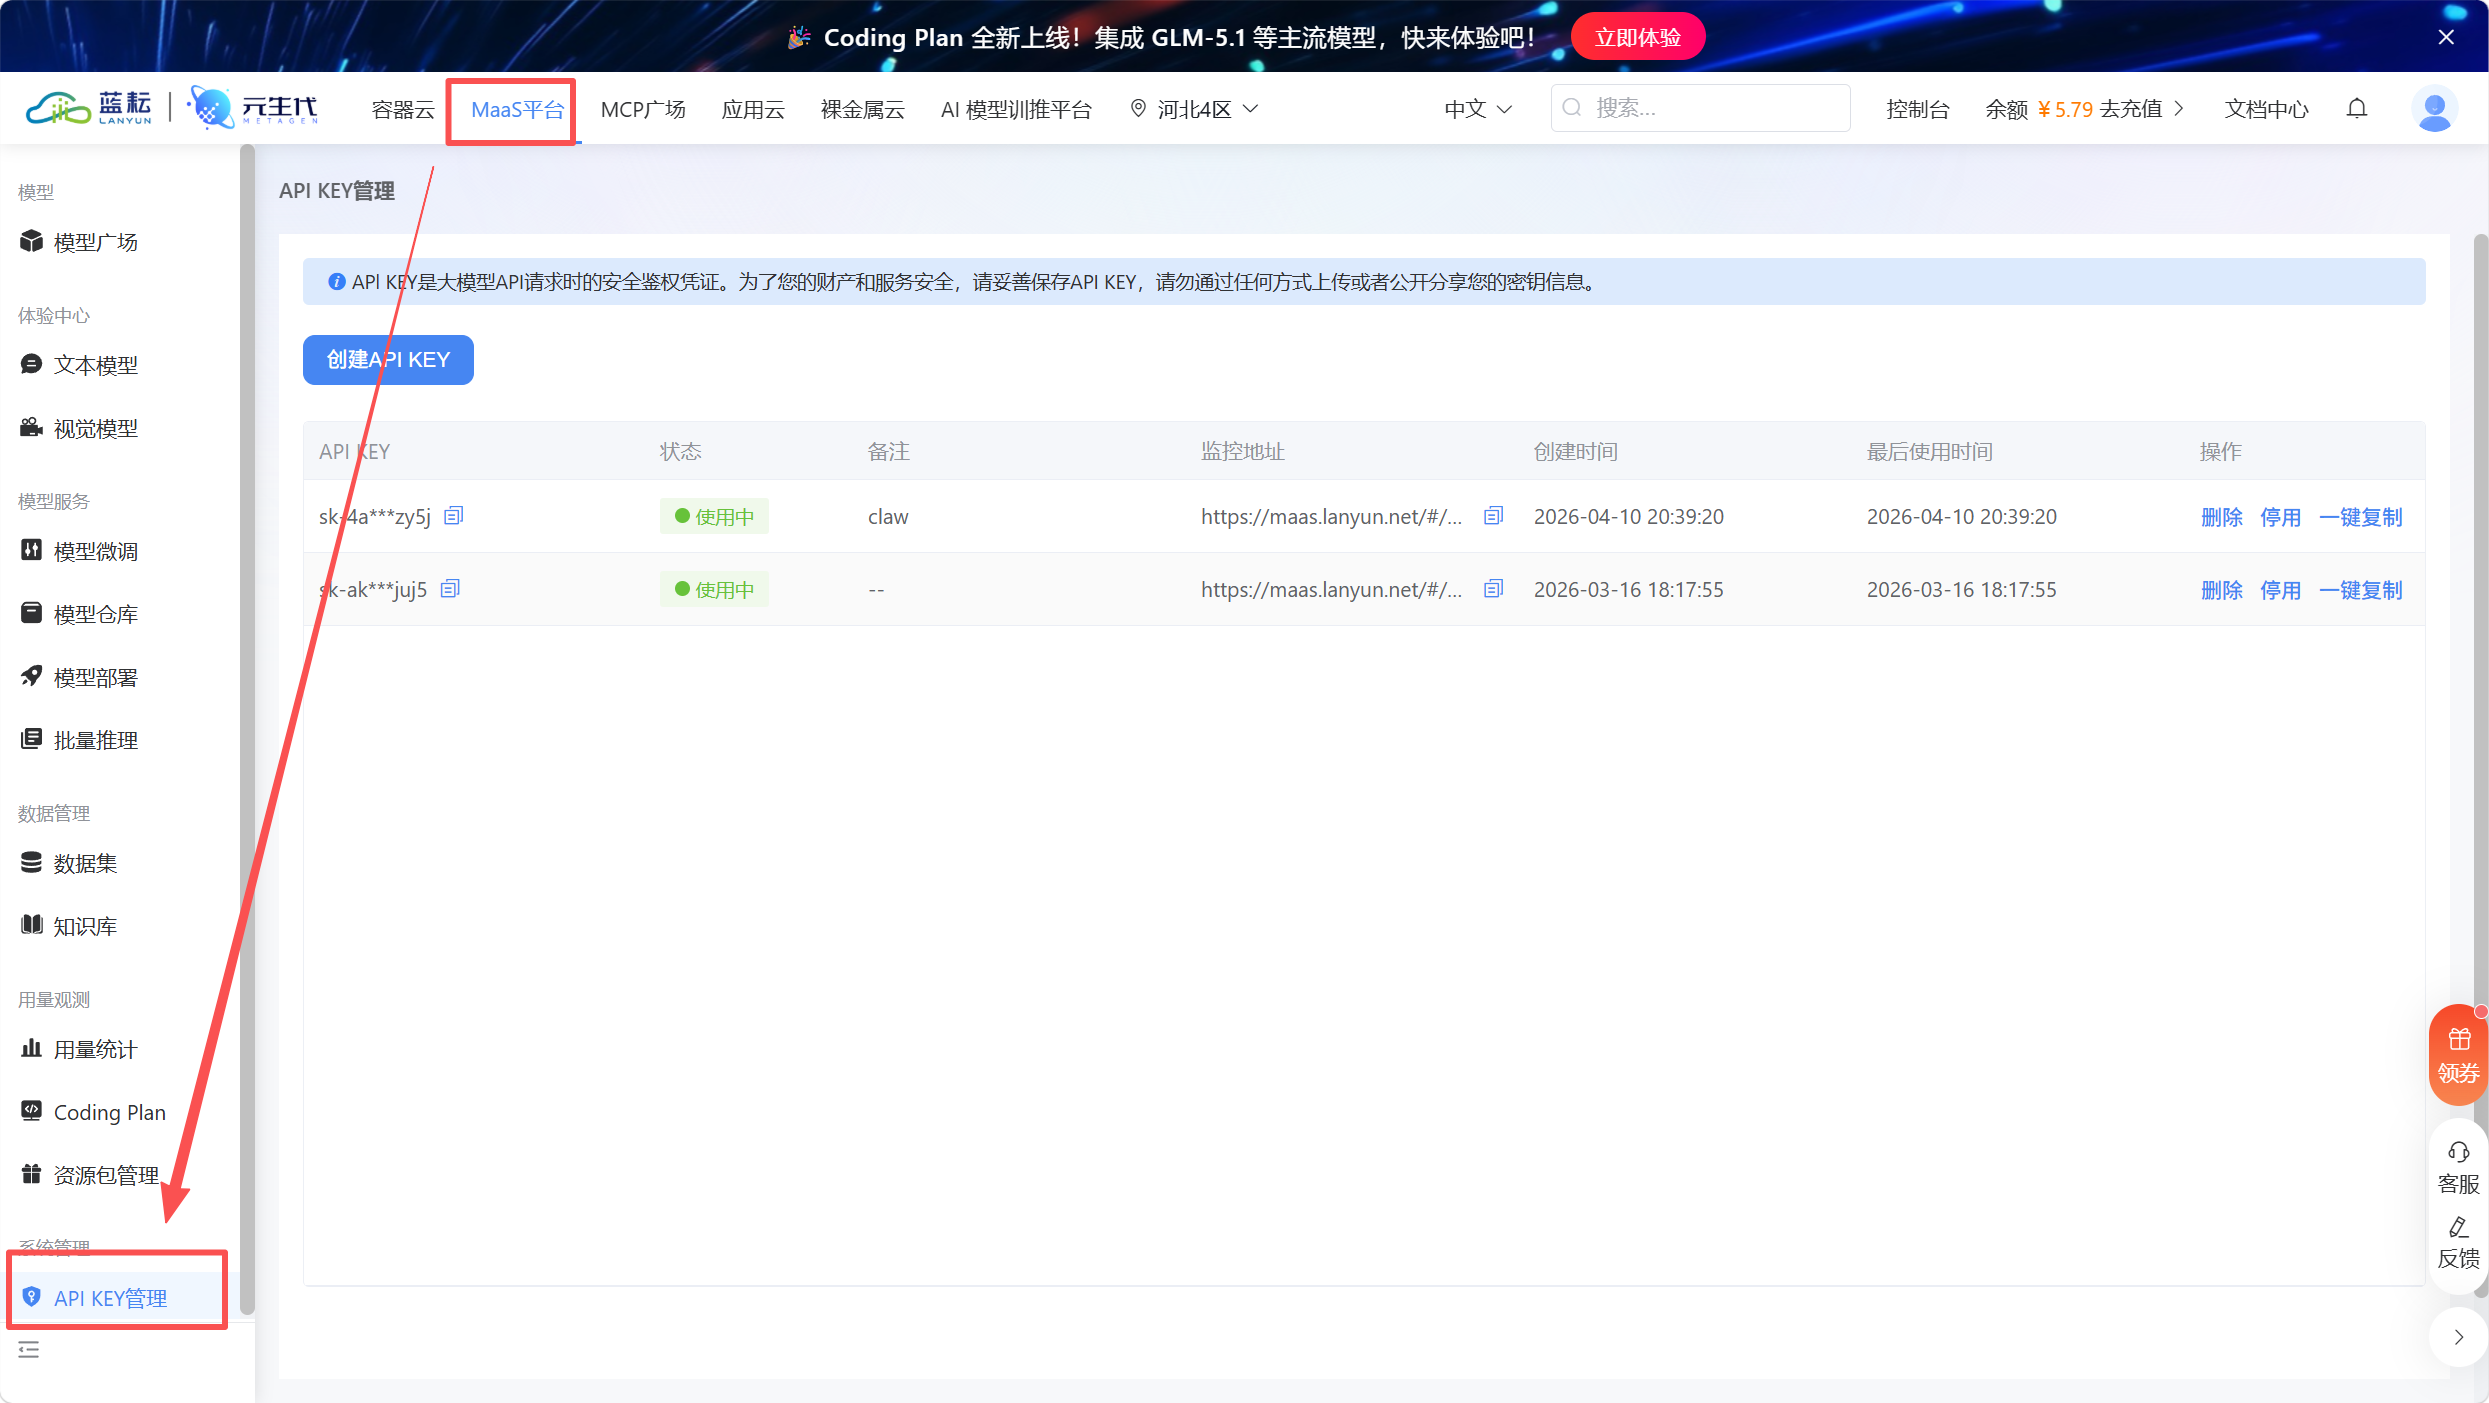2489x1403 pixels.
Task: Switch to the MaaS平台 tab
Action: pos(511,110)
